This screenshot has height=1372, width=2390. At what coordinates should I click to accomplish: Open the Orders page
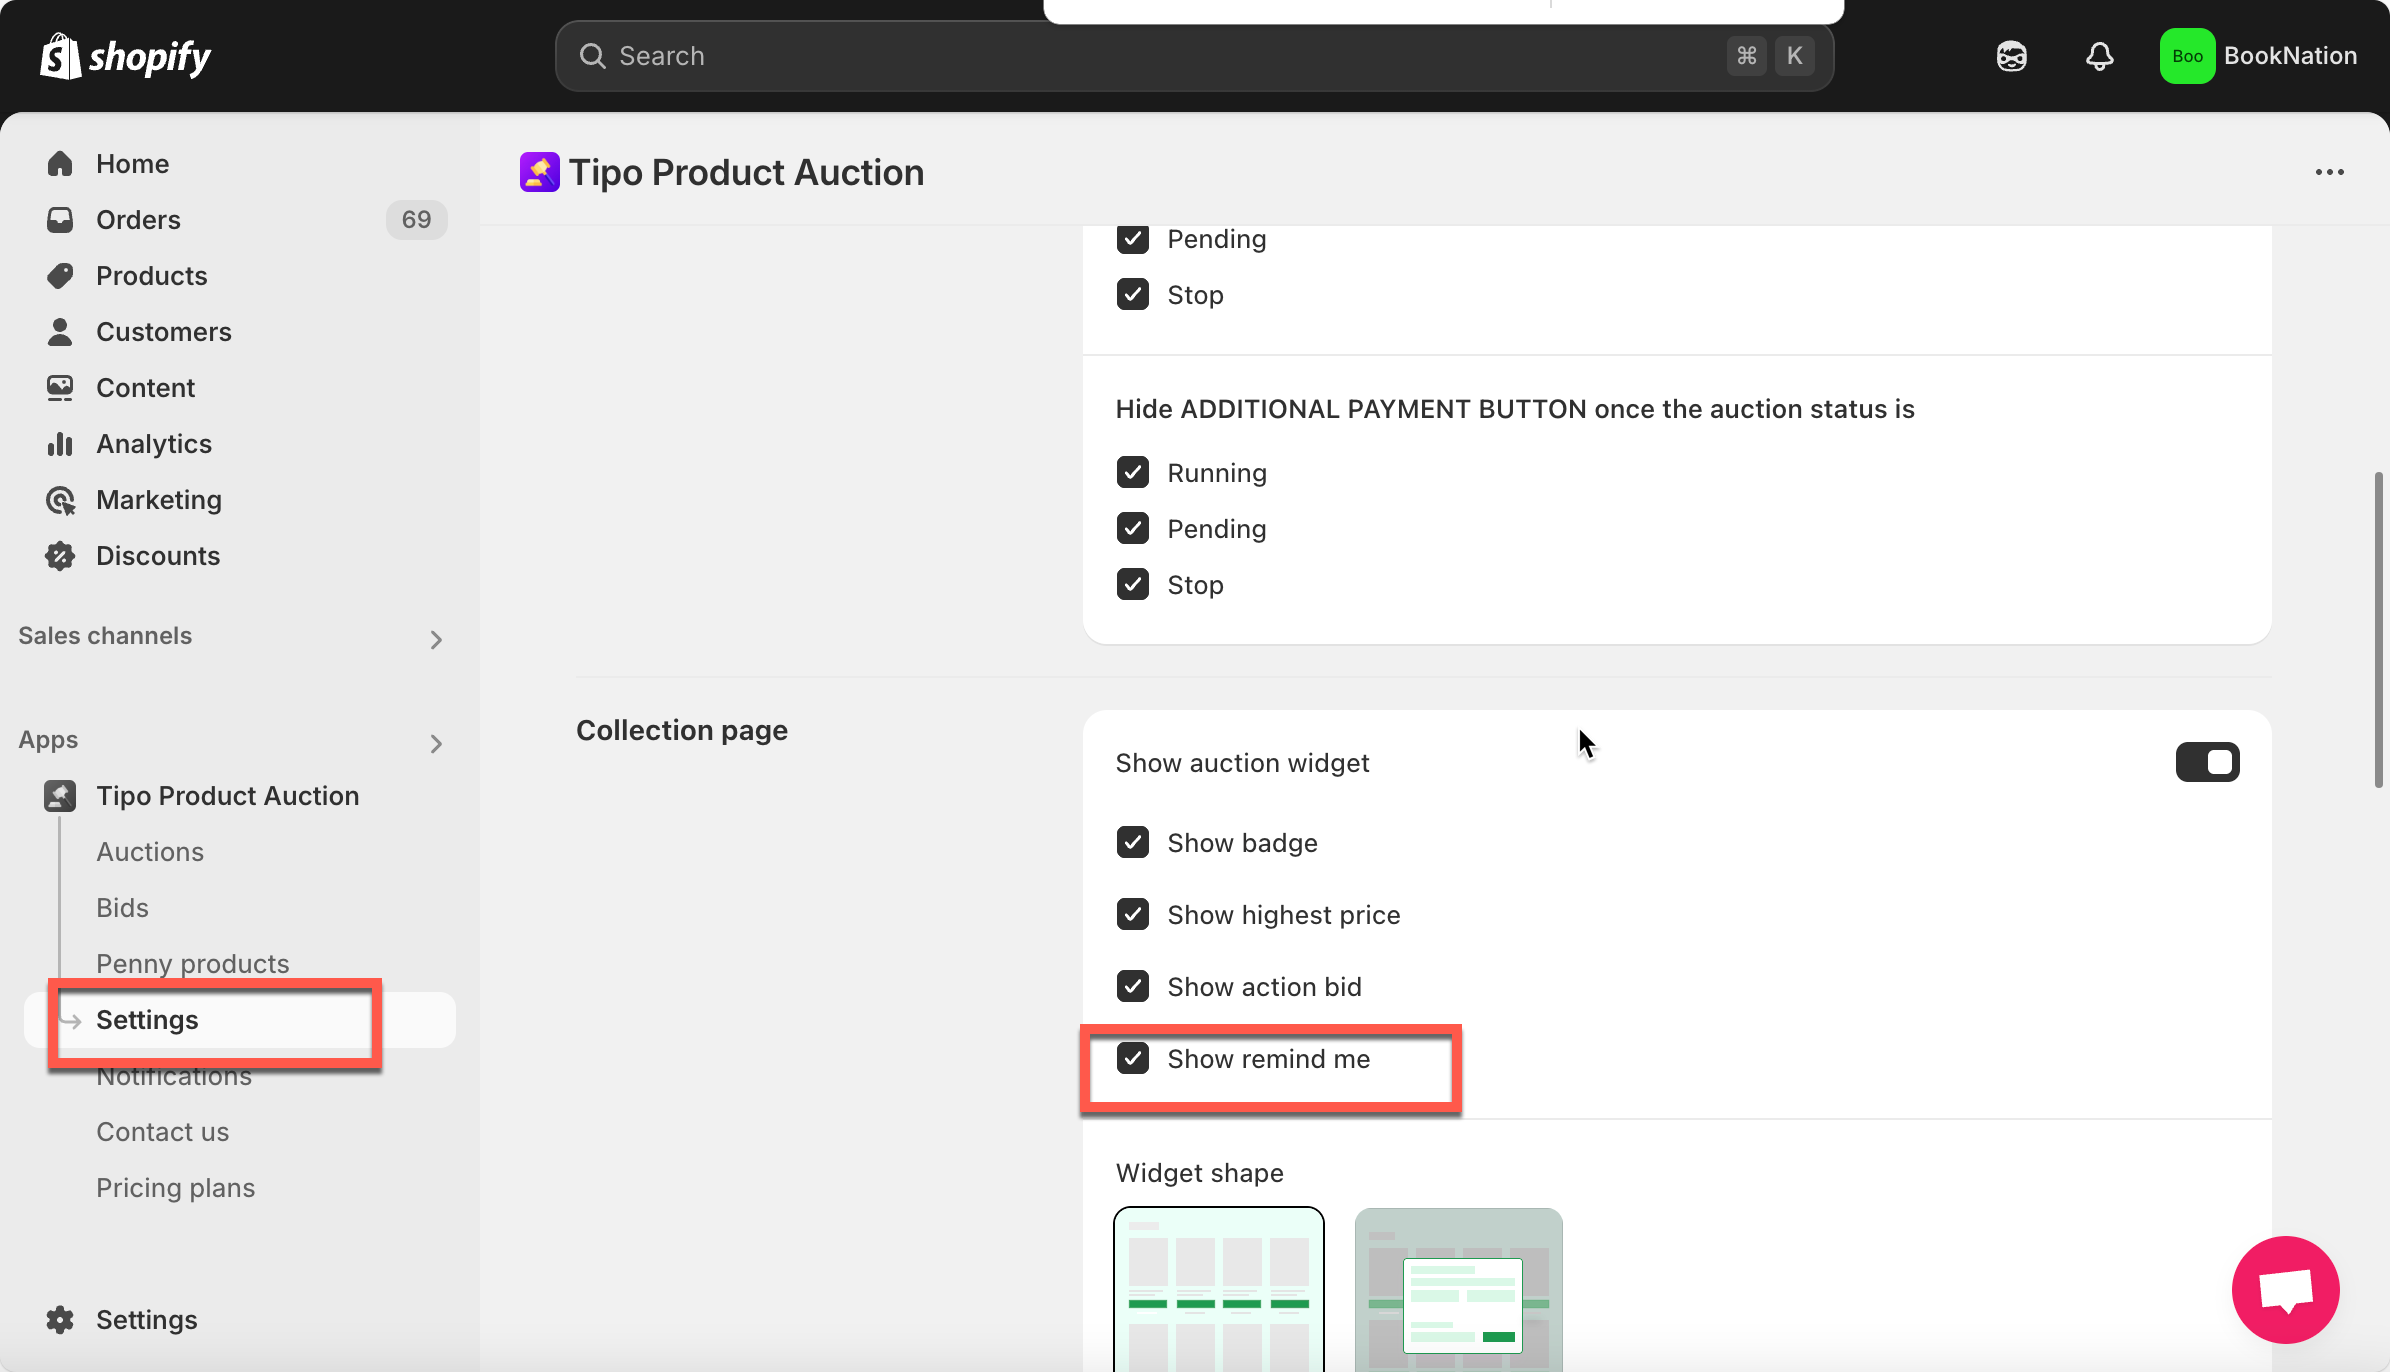pos(138,220)
